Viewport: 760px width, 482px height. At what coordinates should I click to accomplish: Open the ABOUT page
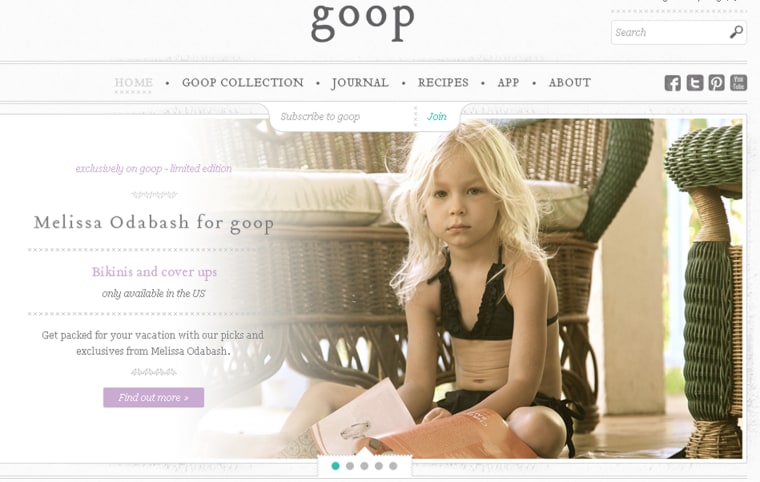click(570, 83)
